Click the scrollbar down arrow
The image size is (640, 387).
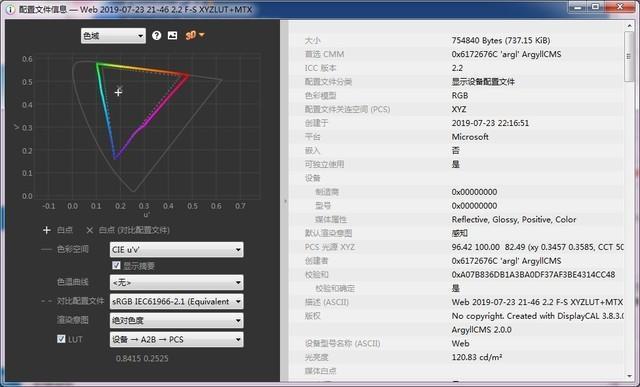(629, 376)
